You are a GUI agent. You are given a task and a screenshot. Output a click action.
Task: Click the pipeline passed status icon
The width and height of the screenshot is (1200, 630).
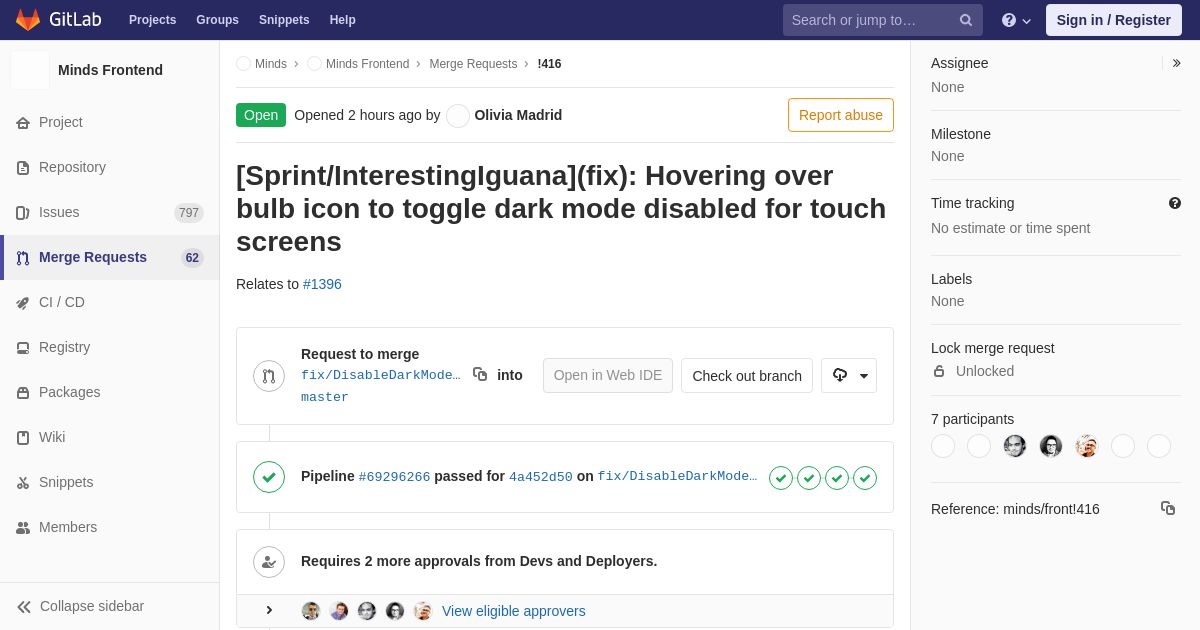(269, 477)
